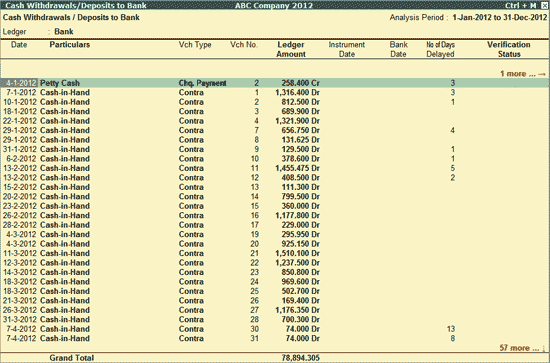Viewport: 550px width, 363px height.
Task: Select the entry with 1,510.100 Dr amount
Action: click(275, 254)
